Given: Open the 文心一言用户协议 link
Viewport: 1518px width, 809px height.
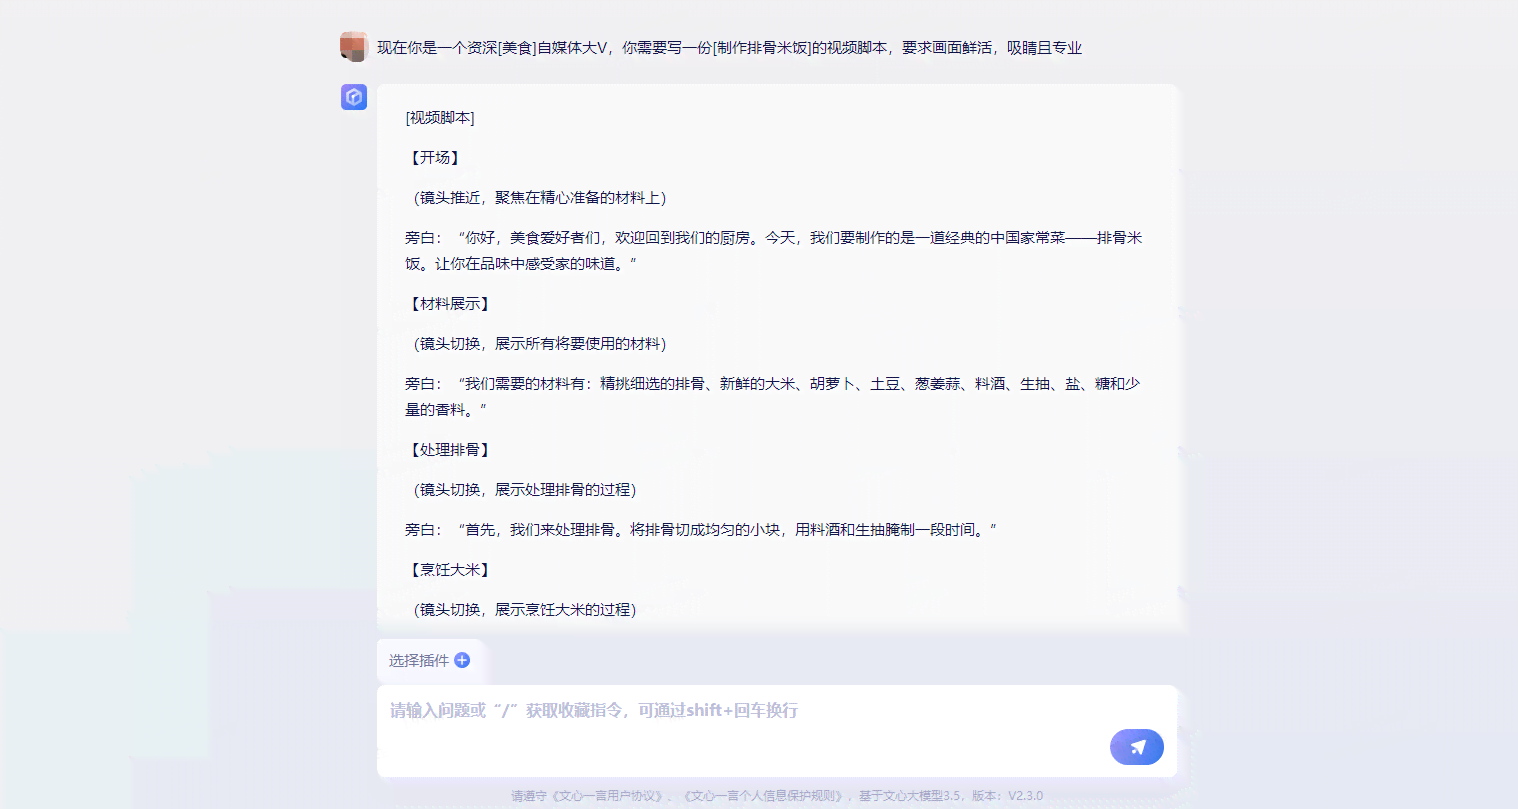Looking at the screenshot, I should (x=608, y=796).
